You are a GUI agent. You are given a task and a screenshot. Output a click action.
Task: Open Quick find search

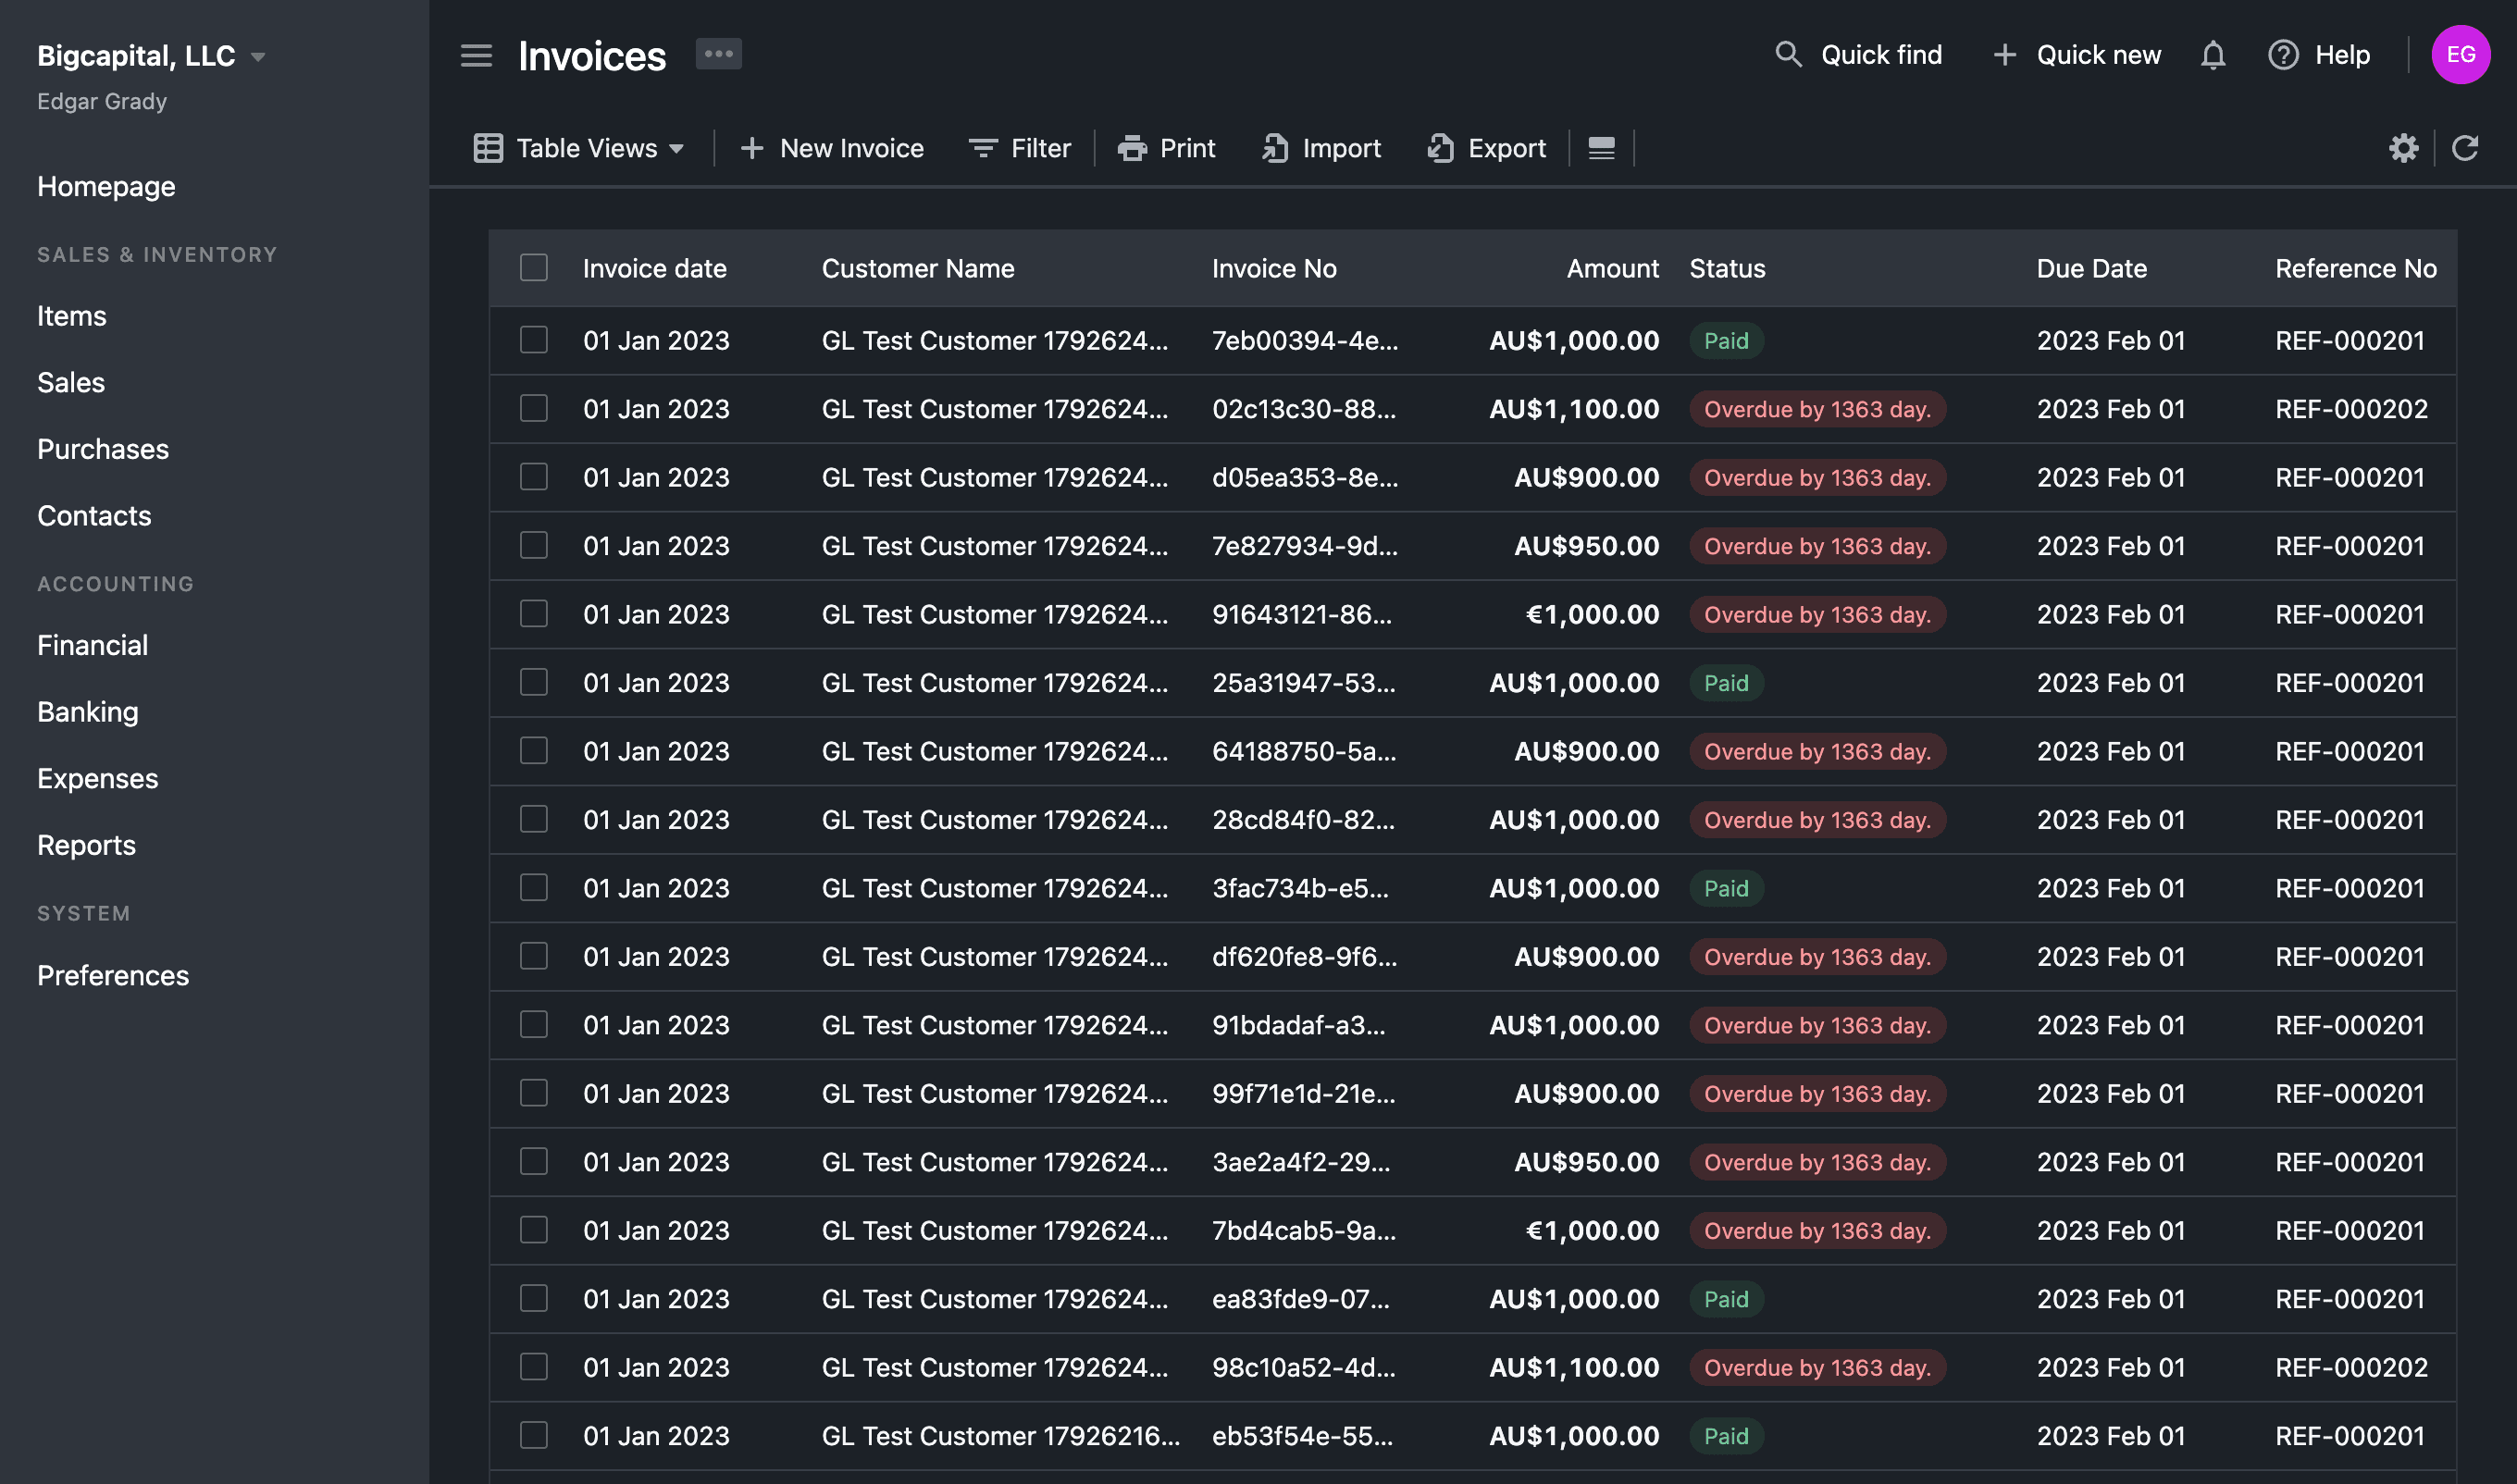(x=1858, y=55)
